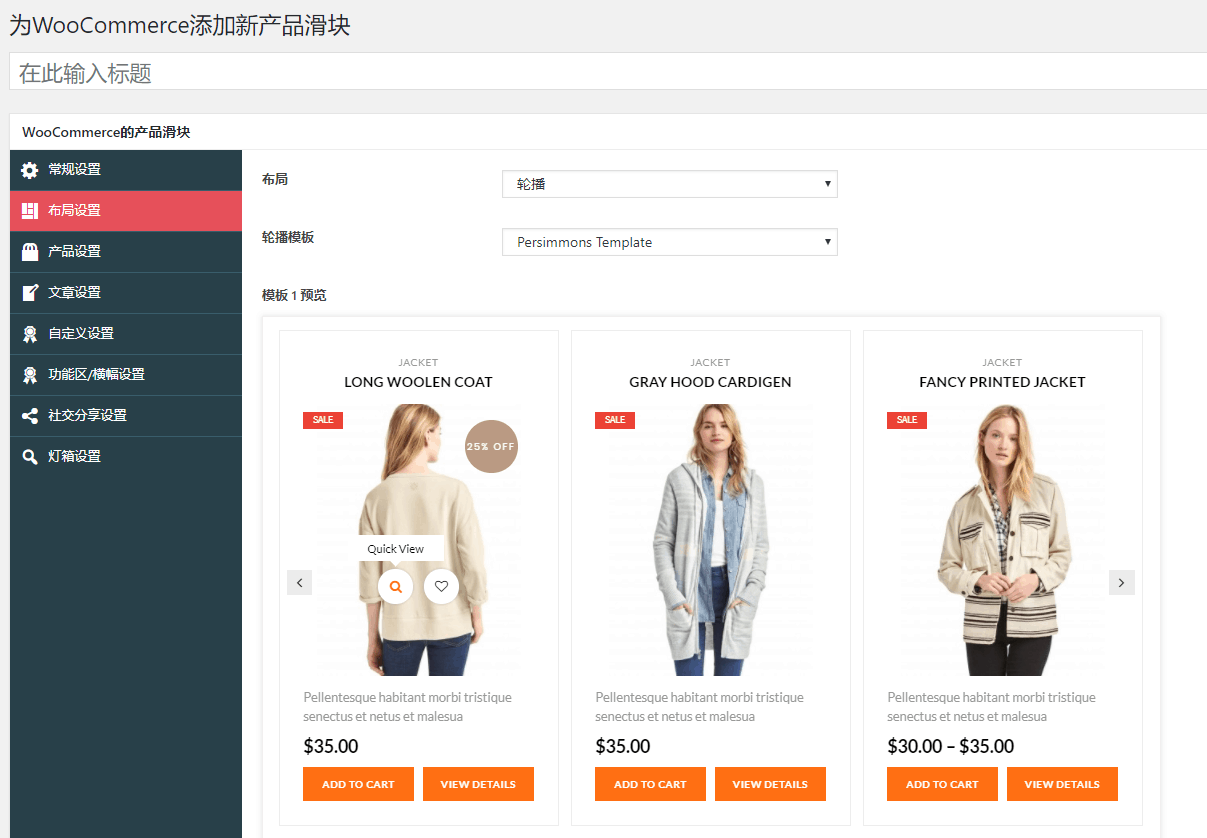This screenshot has height=838, width=1207.
Task: Click the ribbon icon beside 自定义设置
Action: coord(30,334)
